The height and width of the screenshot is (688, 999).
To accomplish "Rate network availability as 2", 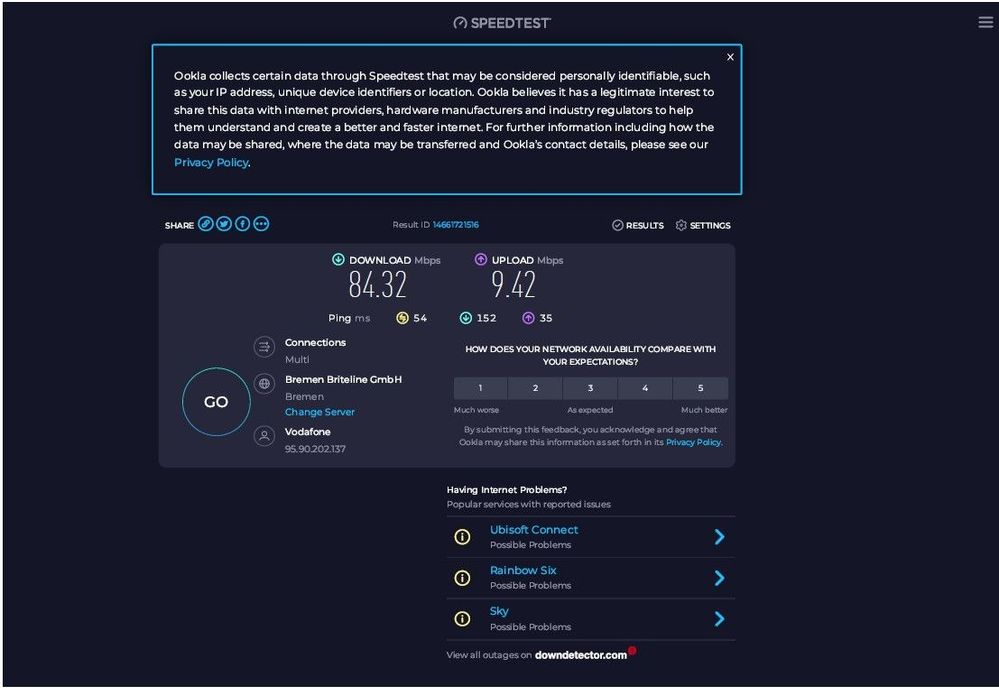I will [x=535, y=388].
